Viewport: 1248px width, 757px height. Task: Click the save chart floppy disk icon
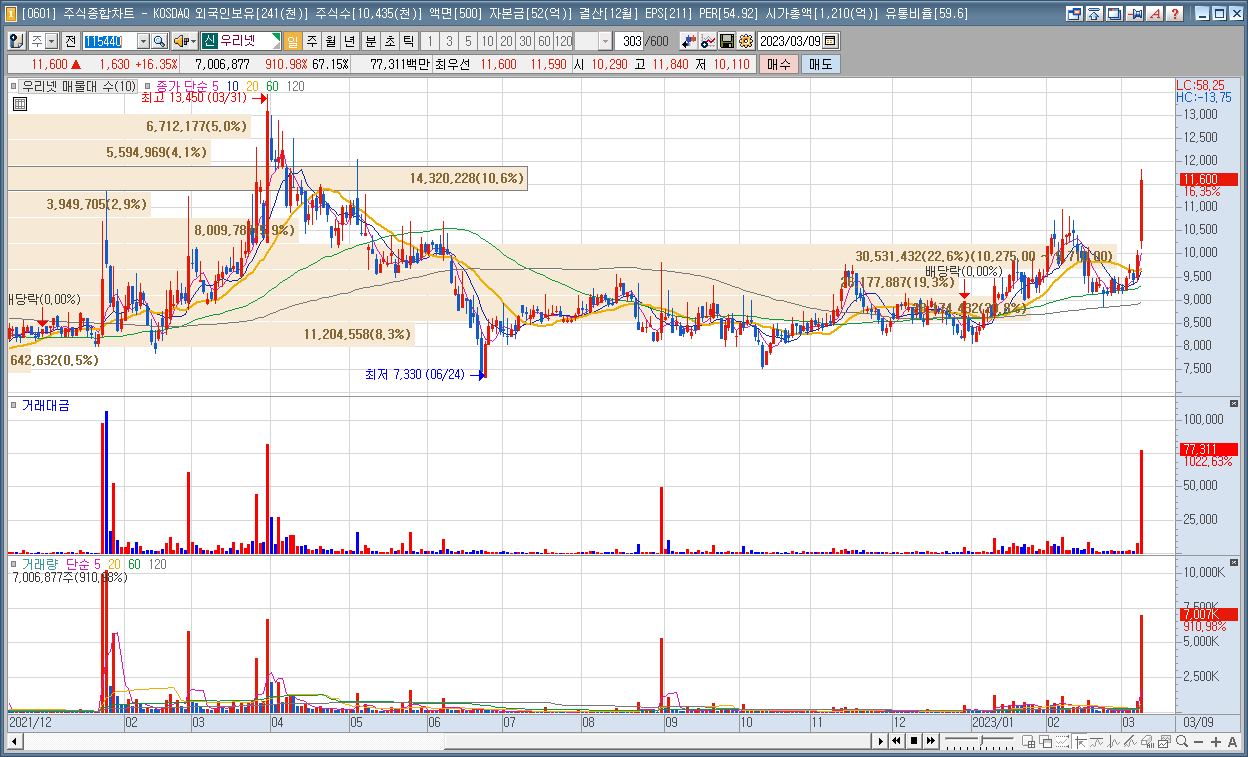click(726, 41)
